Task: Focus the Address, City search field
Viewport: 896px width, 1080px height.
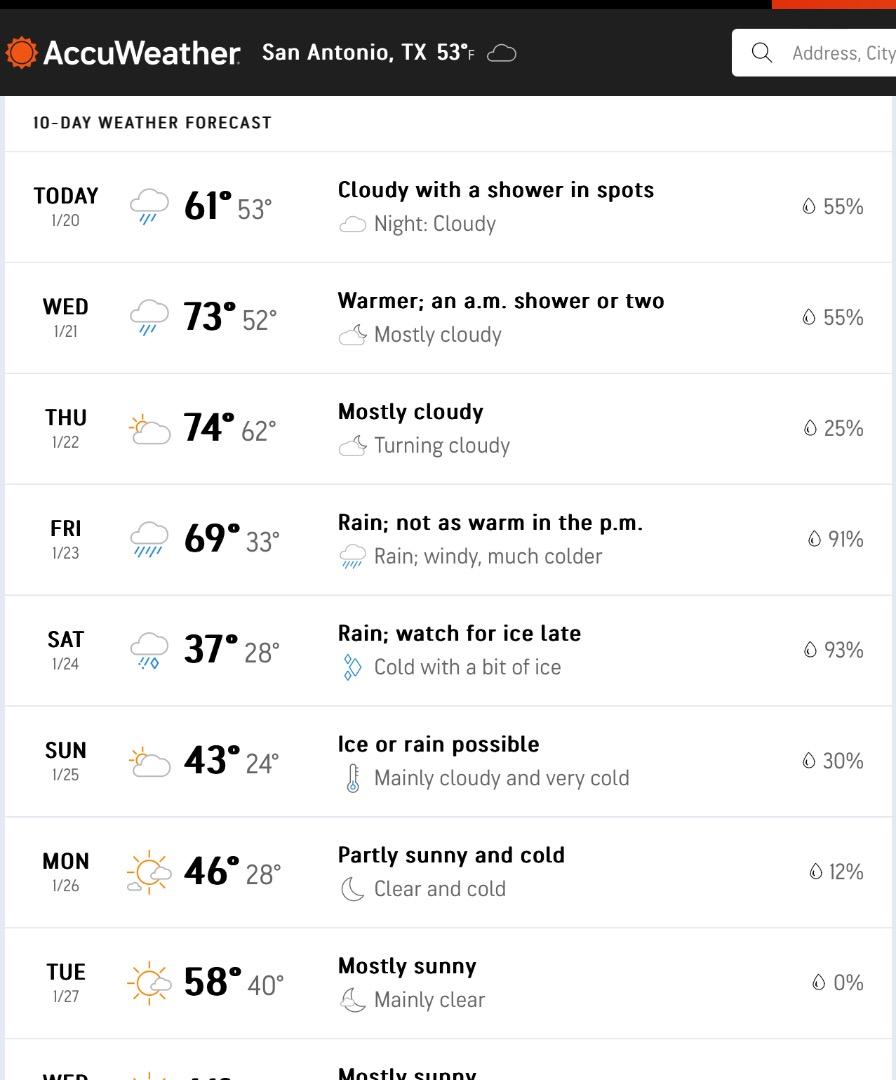Action: coord(840,53)
